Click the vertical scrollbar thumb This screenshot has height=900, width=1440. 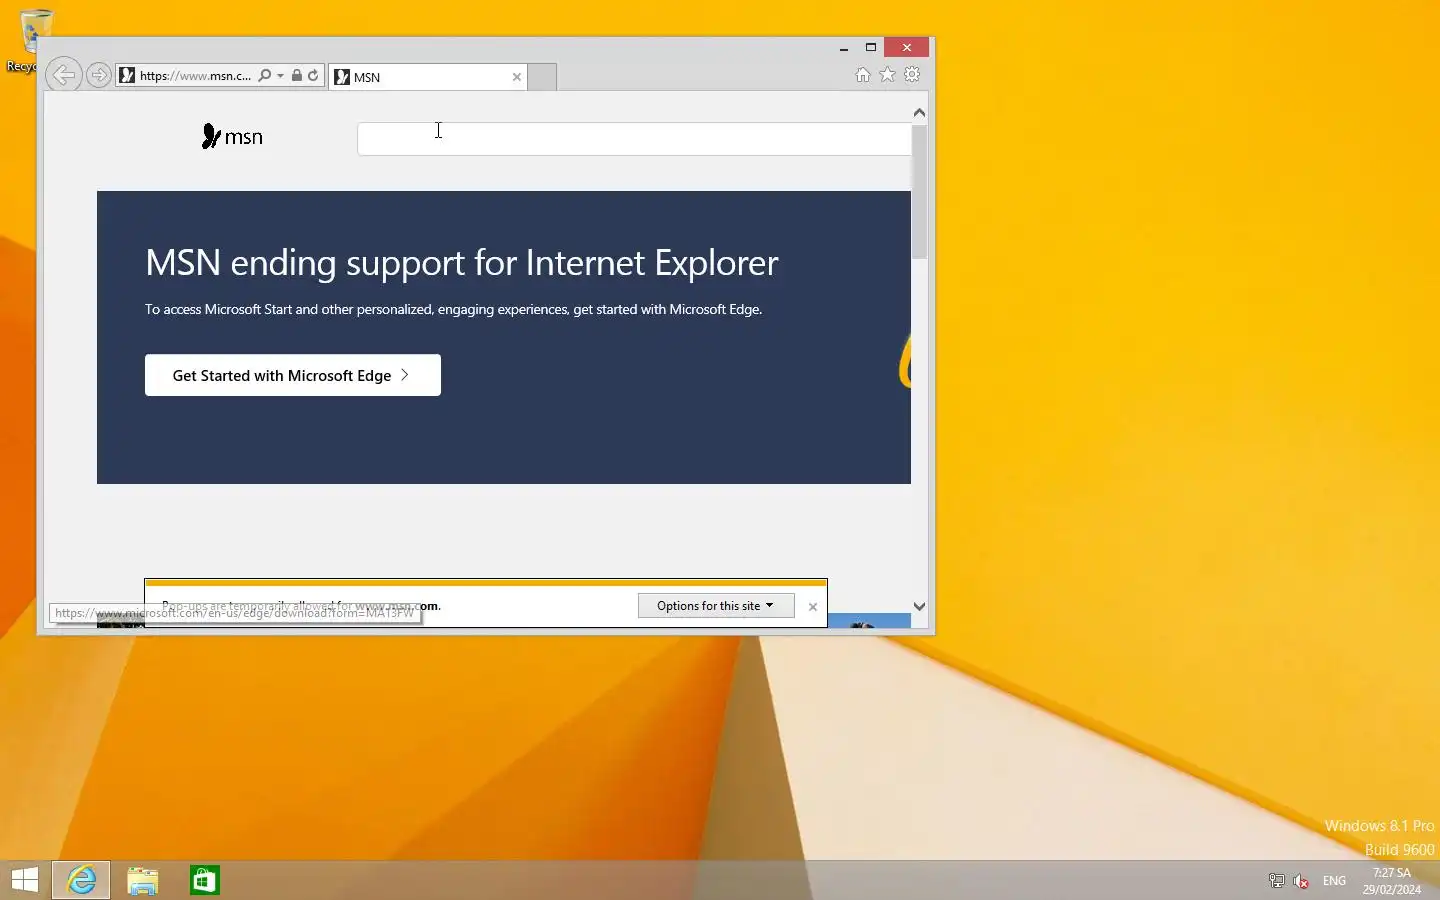(919, 192)
